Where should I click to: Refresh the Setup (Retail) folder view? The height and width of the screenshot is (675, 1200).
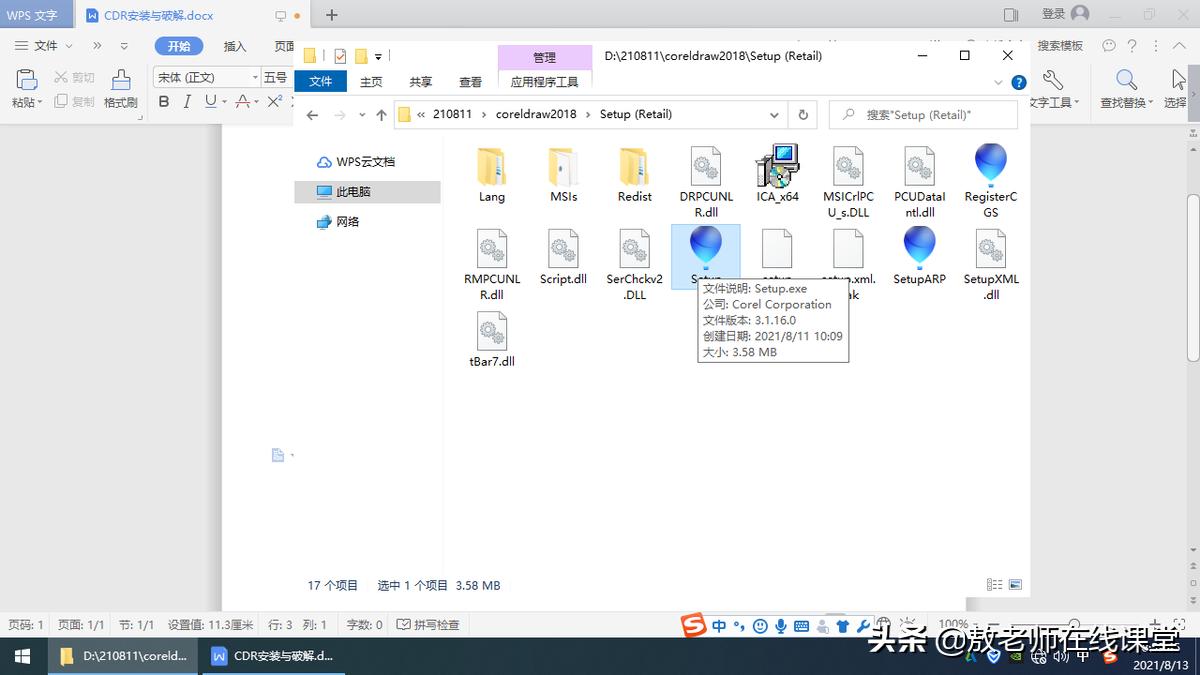(802, 114)
